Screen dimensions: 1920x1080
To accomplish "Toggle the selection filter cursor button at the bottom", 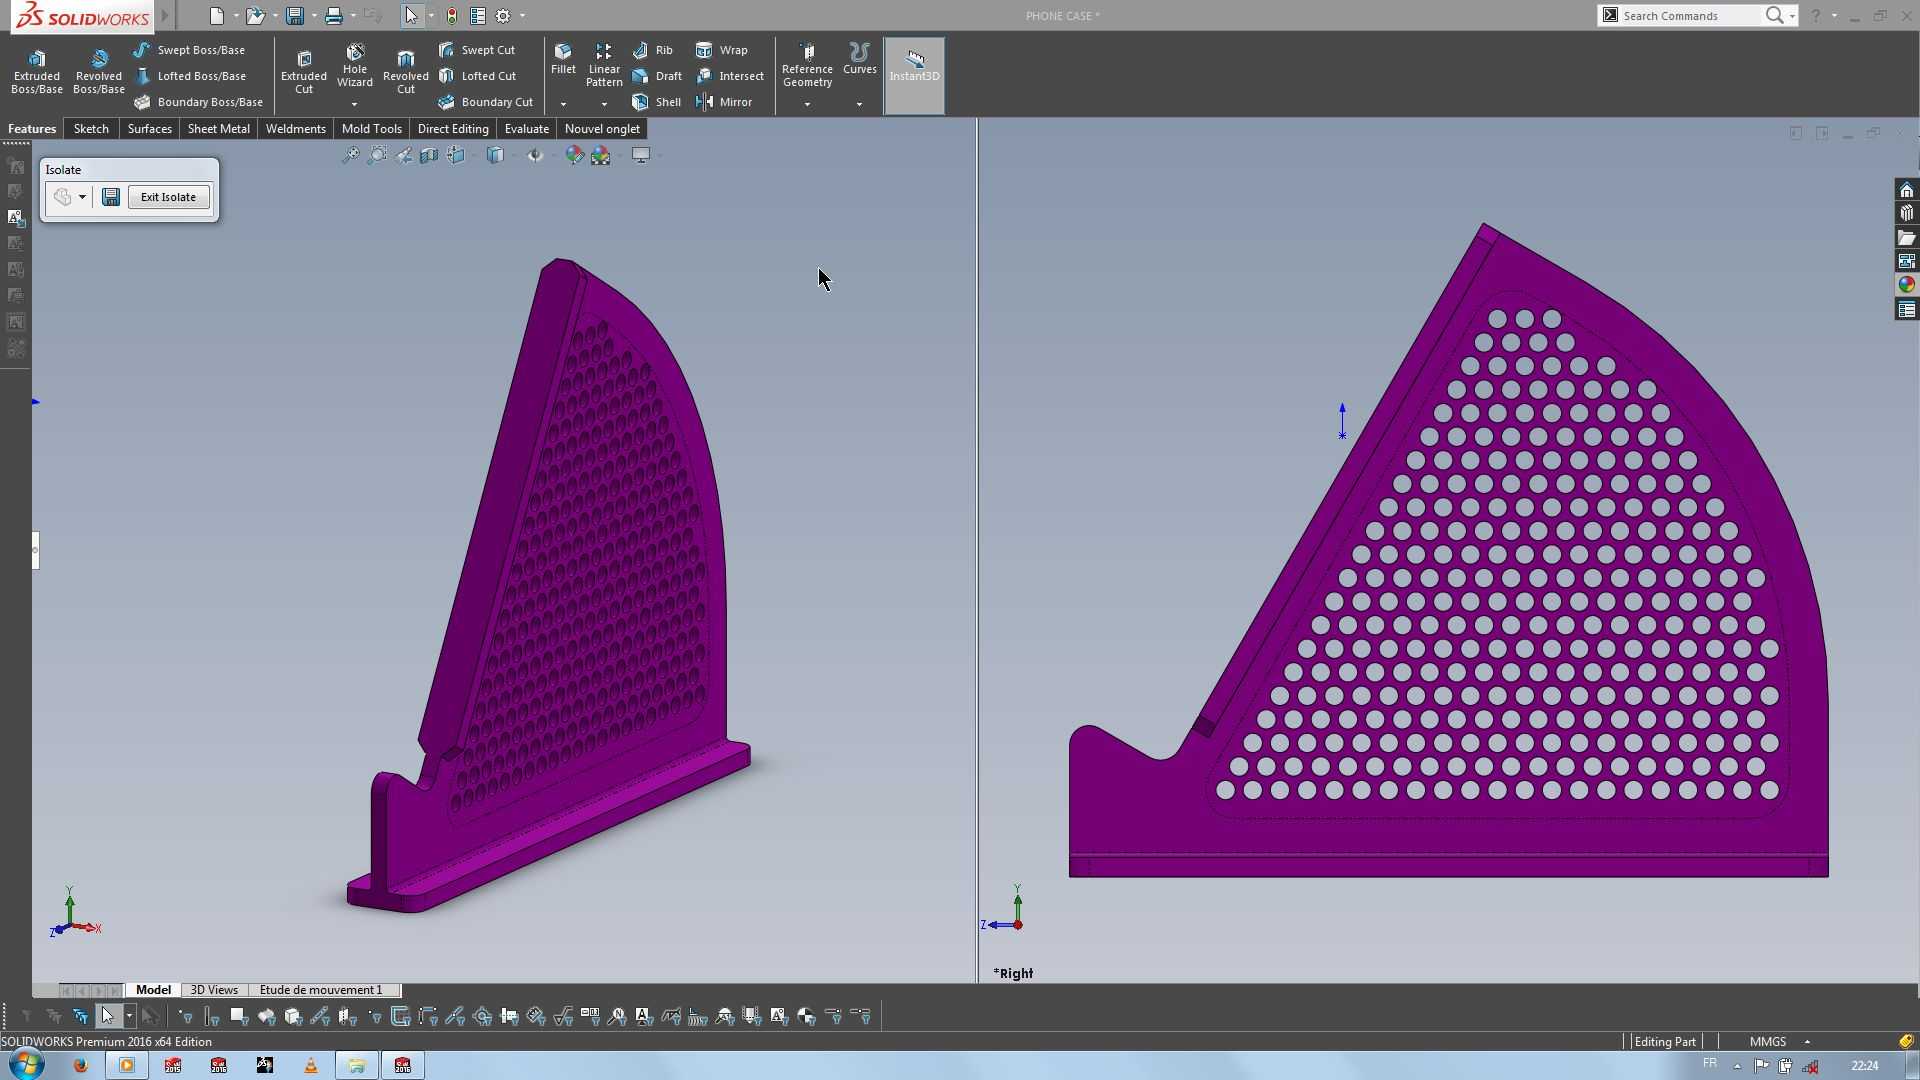I will pyautogui.click(x=107, y=1017).
